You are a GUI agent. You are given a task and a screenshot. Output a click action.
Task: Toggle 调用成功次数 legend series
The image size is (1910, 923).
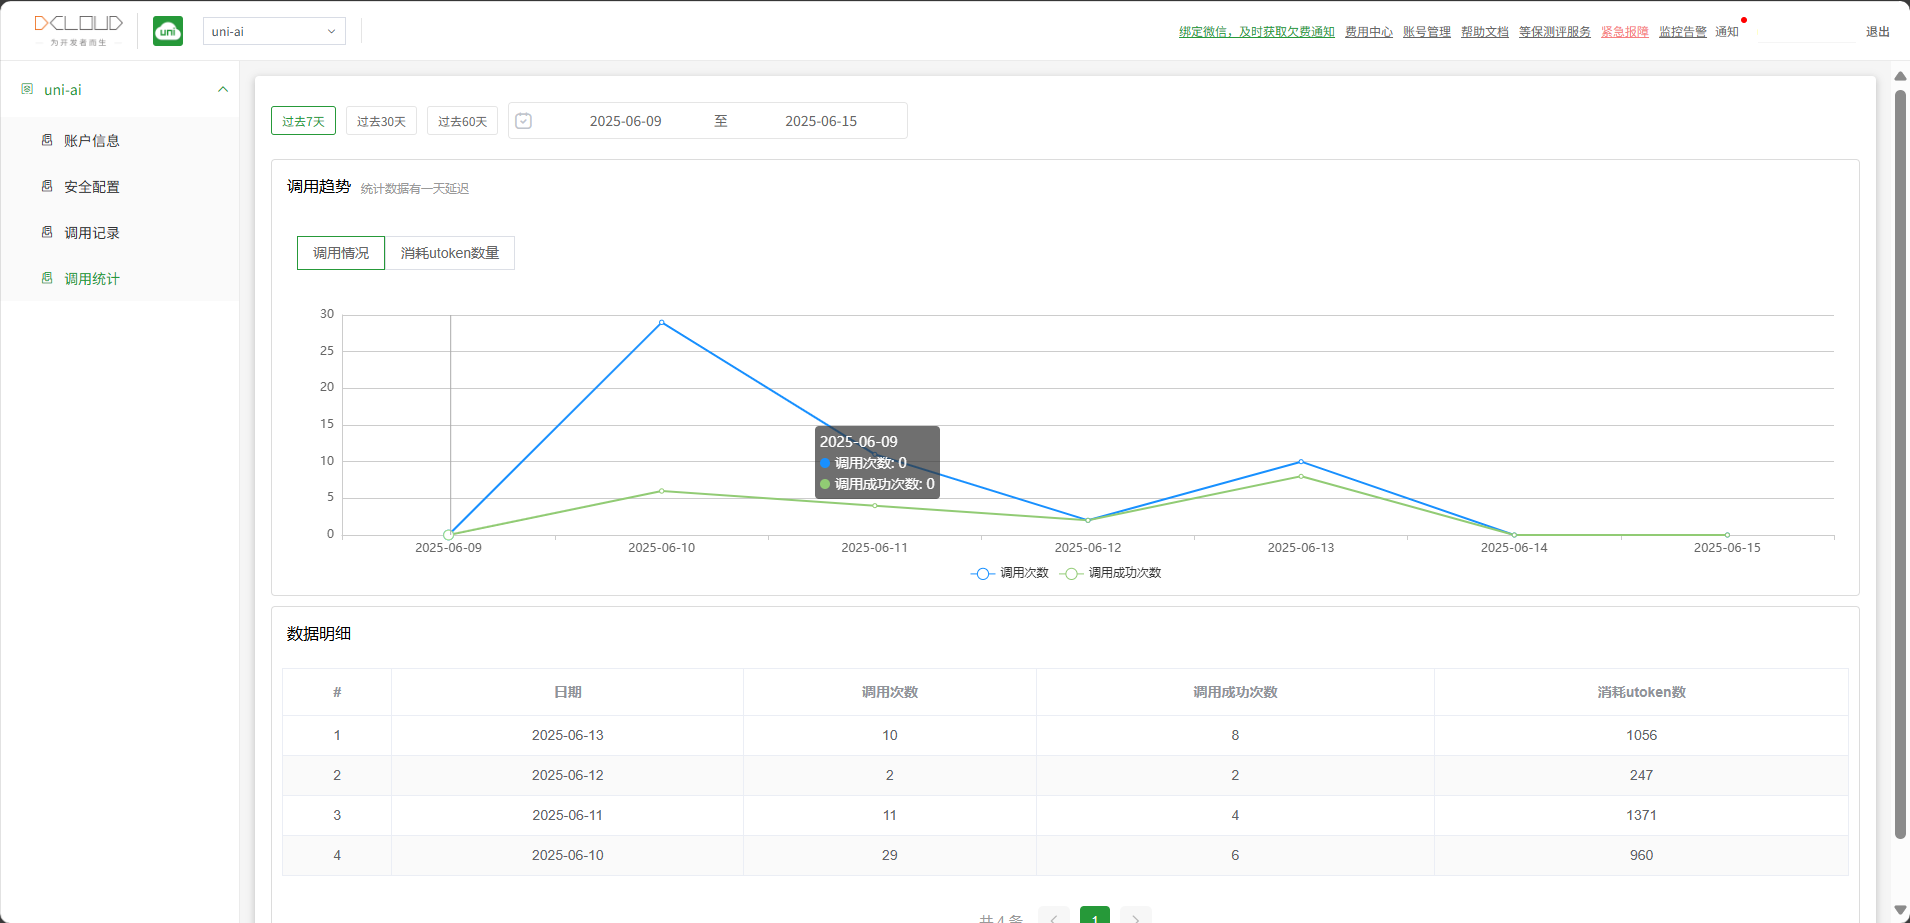(x=1111, y=573)
